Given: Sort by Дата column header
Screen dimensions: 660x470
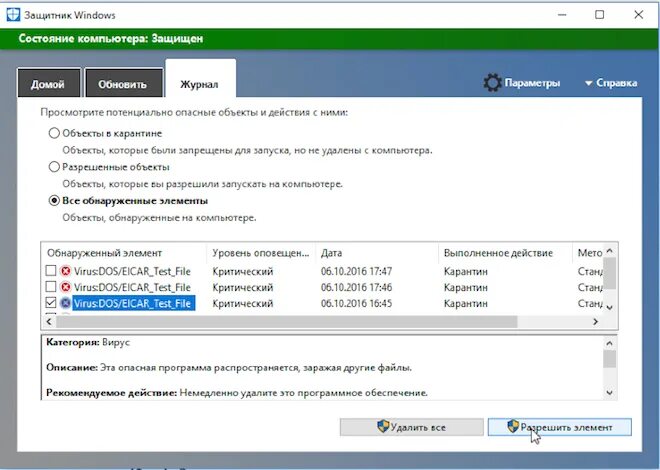Looking at the screenshot, I should tap(377, 253).
